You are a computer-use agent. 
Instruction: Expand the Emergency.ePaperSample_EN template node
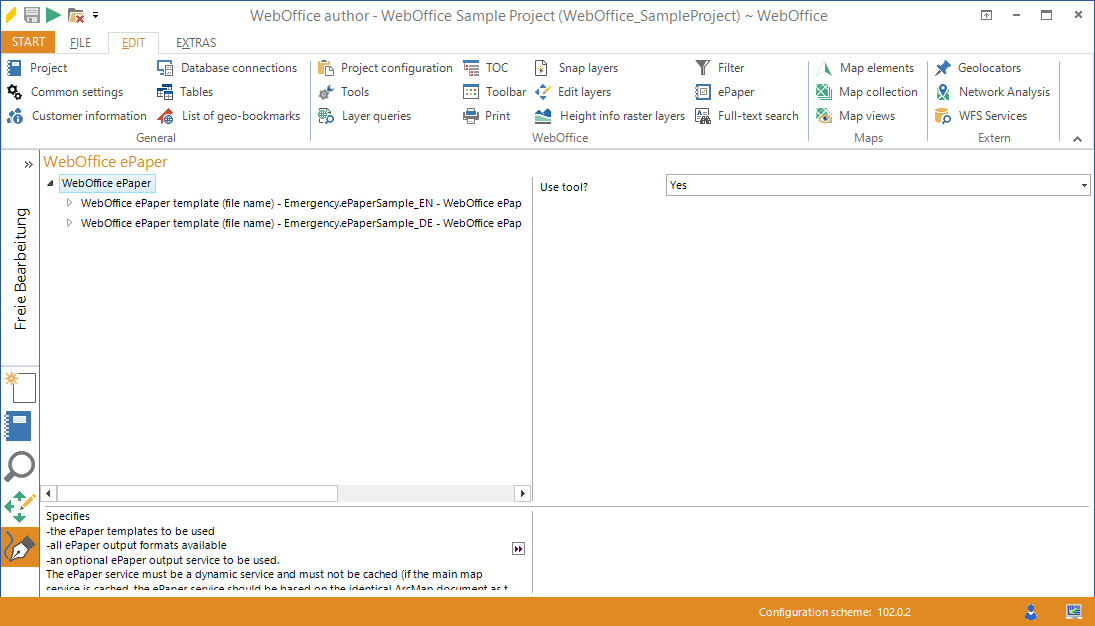tap(69, 203)
